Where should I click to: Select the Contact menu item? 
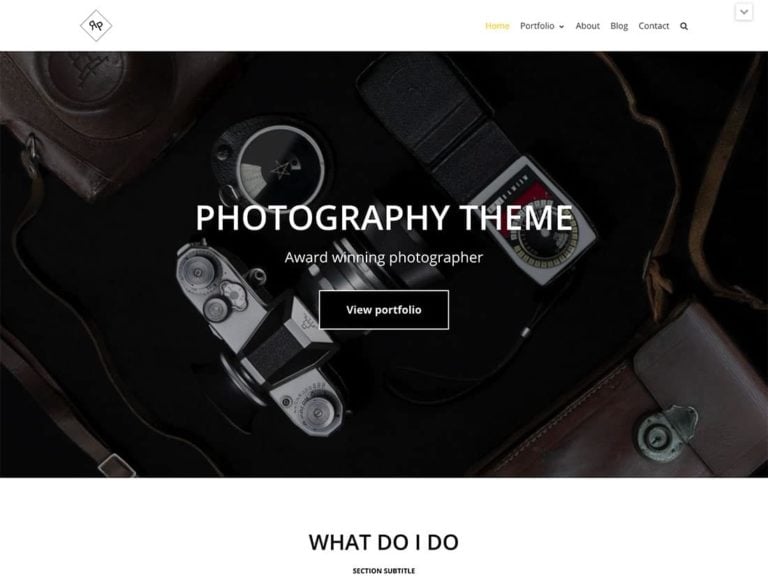[653, 26]
